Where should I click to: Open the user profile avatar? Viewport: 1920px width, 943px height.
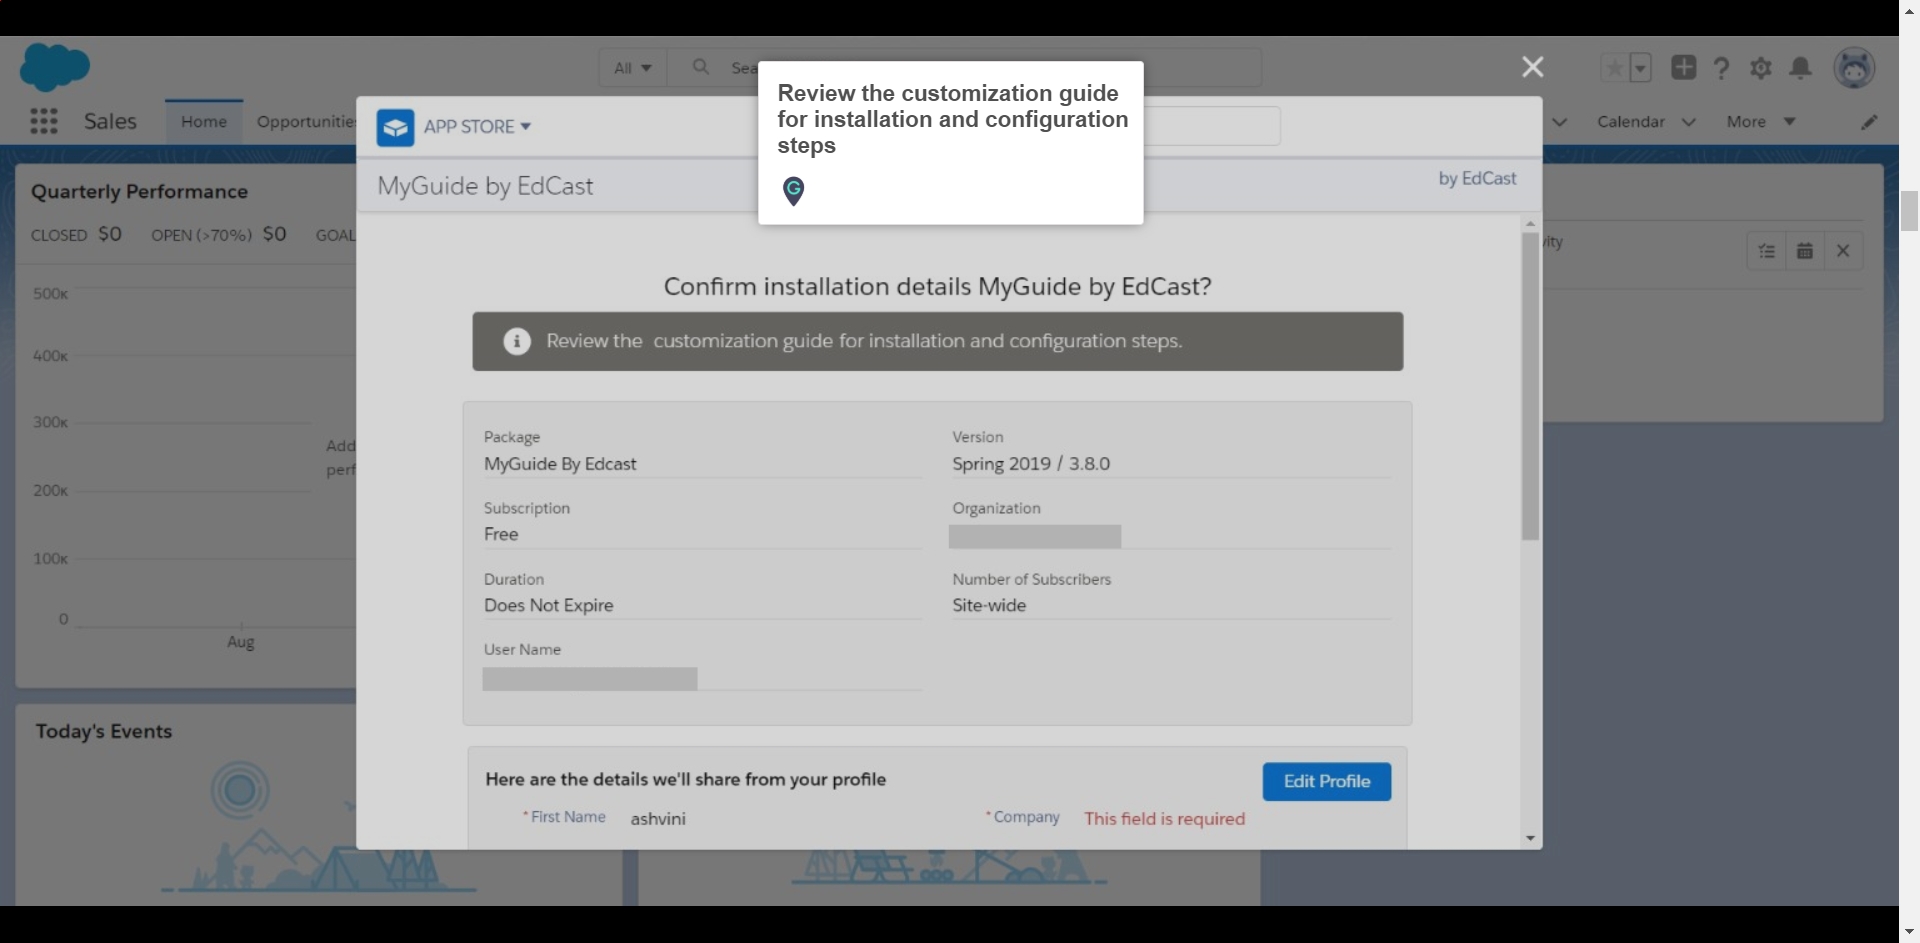(1854, 68)
